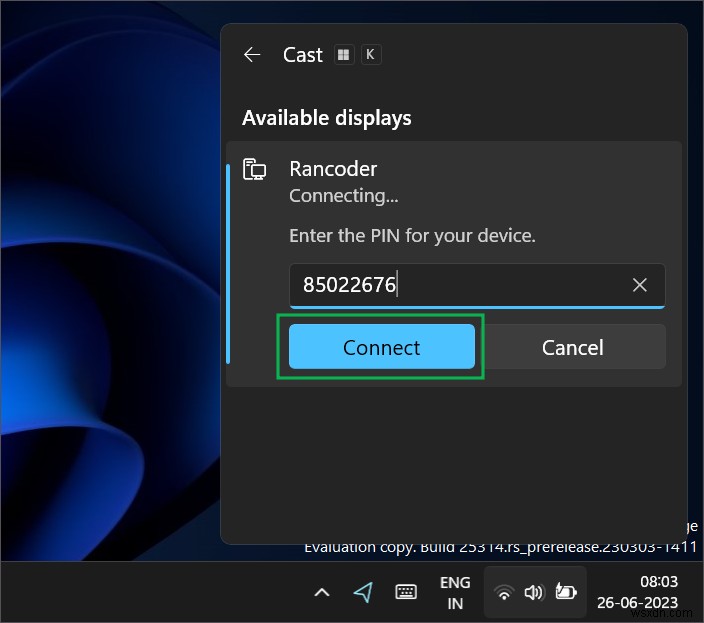Open the battery status icon

(x=566, y=592)
